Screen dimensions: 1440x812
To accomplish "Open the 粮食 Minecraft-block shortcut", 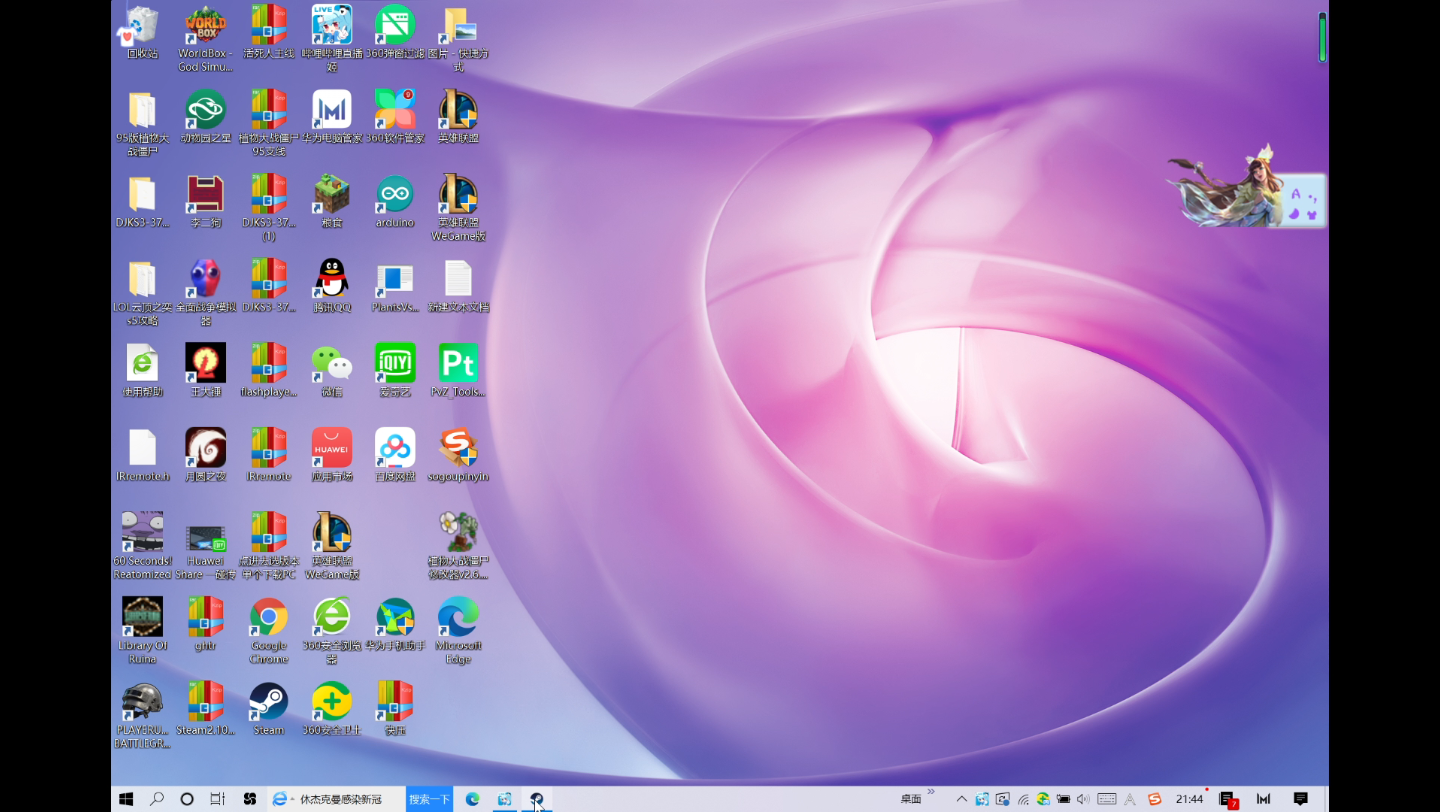I will [x=332, y=201].
